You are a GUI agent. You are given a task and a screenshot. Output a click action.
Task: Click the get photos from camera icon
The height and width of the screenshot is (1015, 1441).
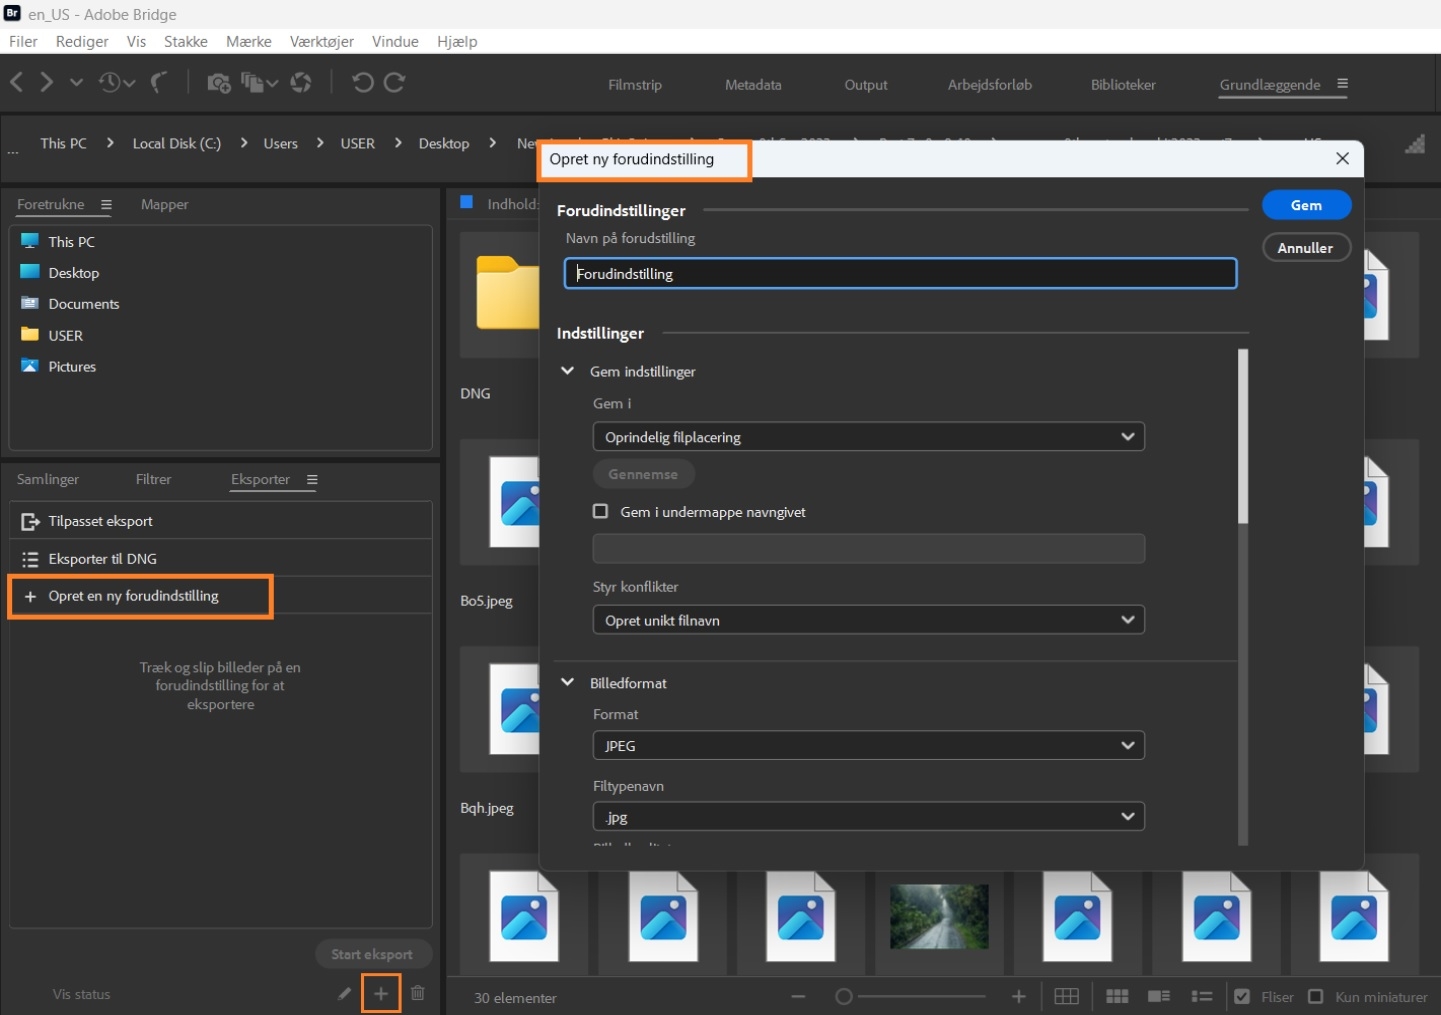[218, 83]
